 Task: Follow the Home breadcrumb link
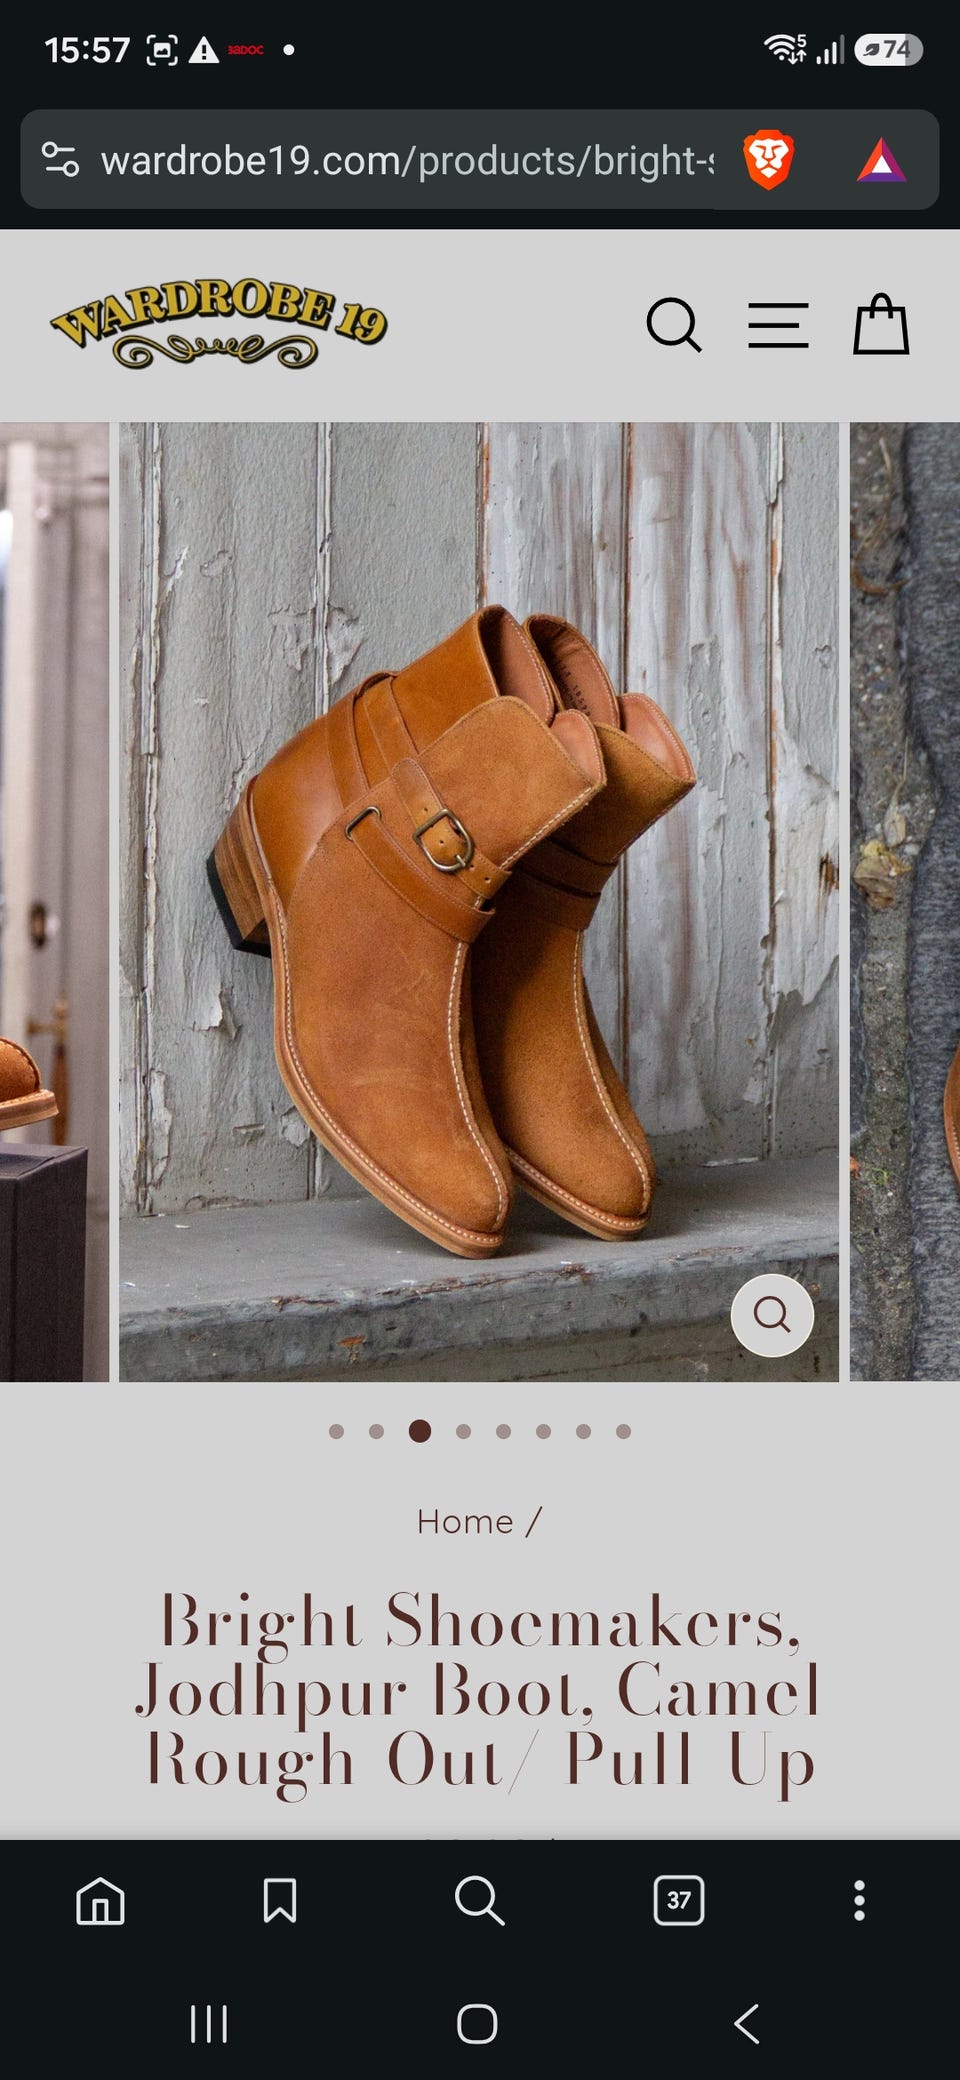(465, 1522)
